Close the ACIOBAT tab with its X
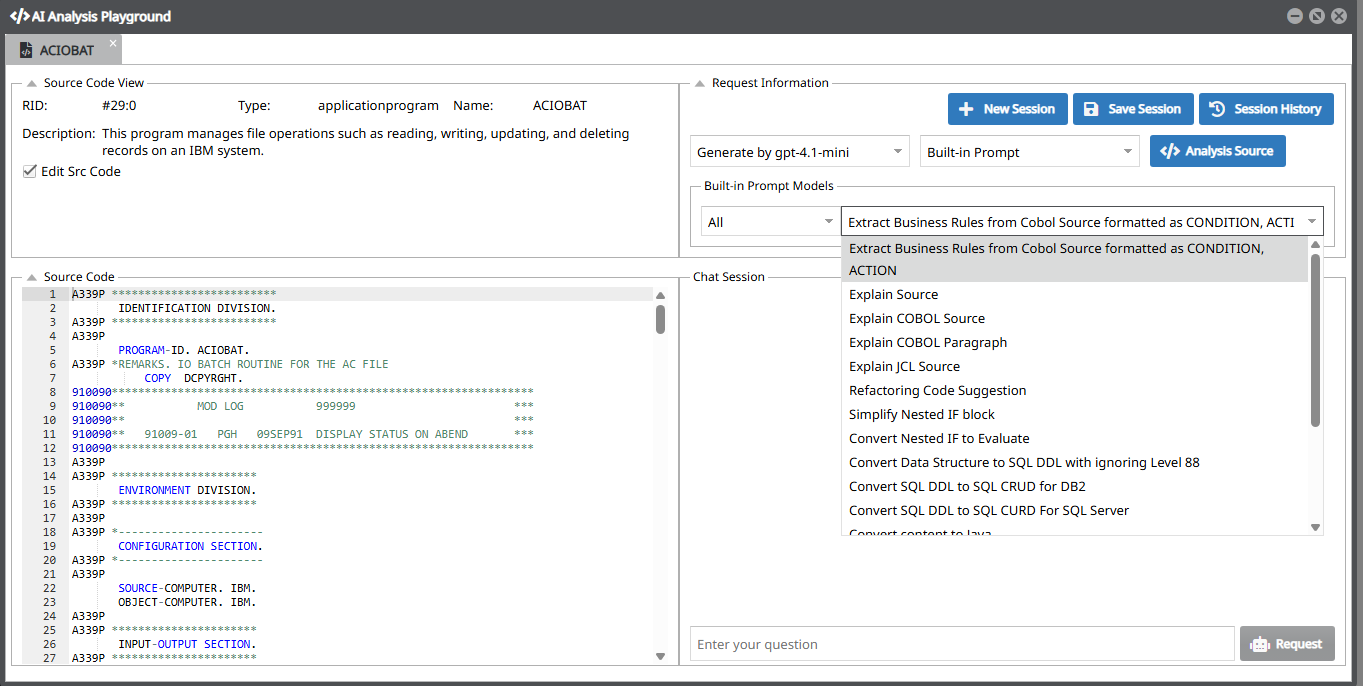The width and height of the screenshot is (1363, 686). (x=113, y=44)
